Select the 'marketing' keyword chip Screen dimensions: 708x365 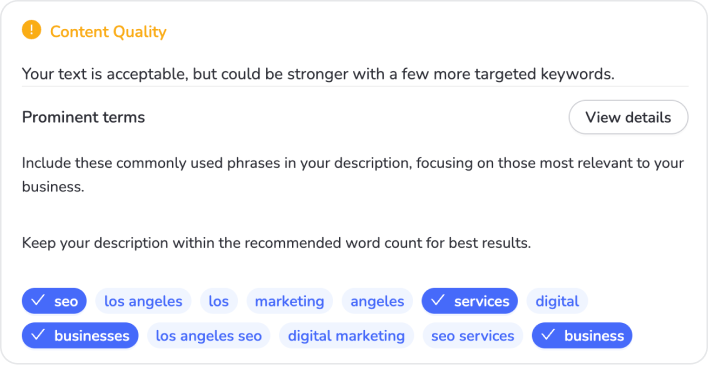[289, 301]
